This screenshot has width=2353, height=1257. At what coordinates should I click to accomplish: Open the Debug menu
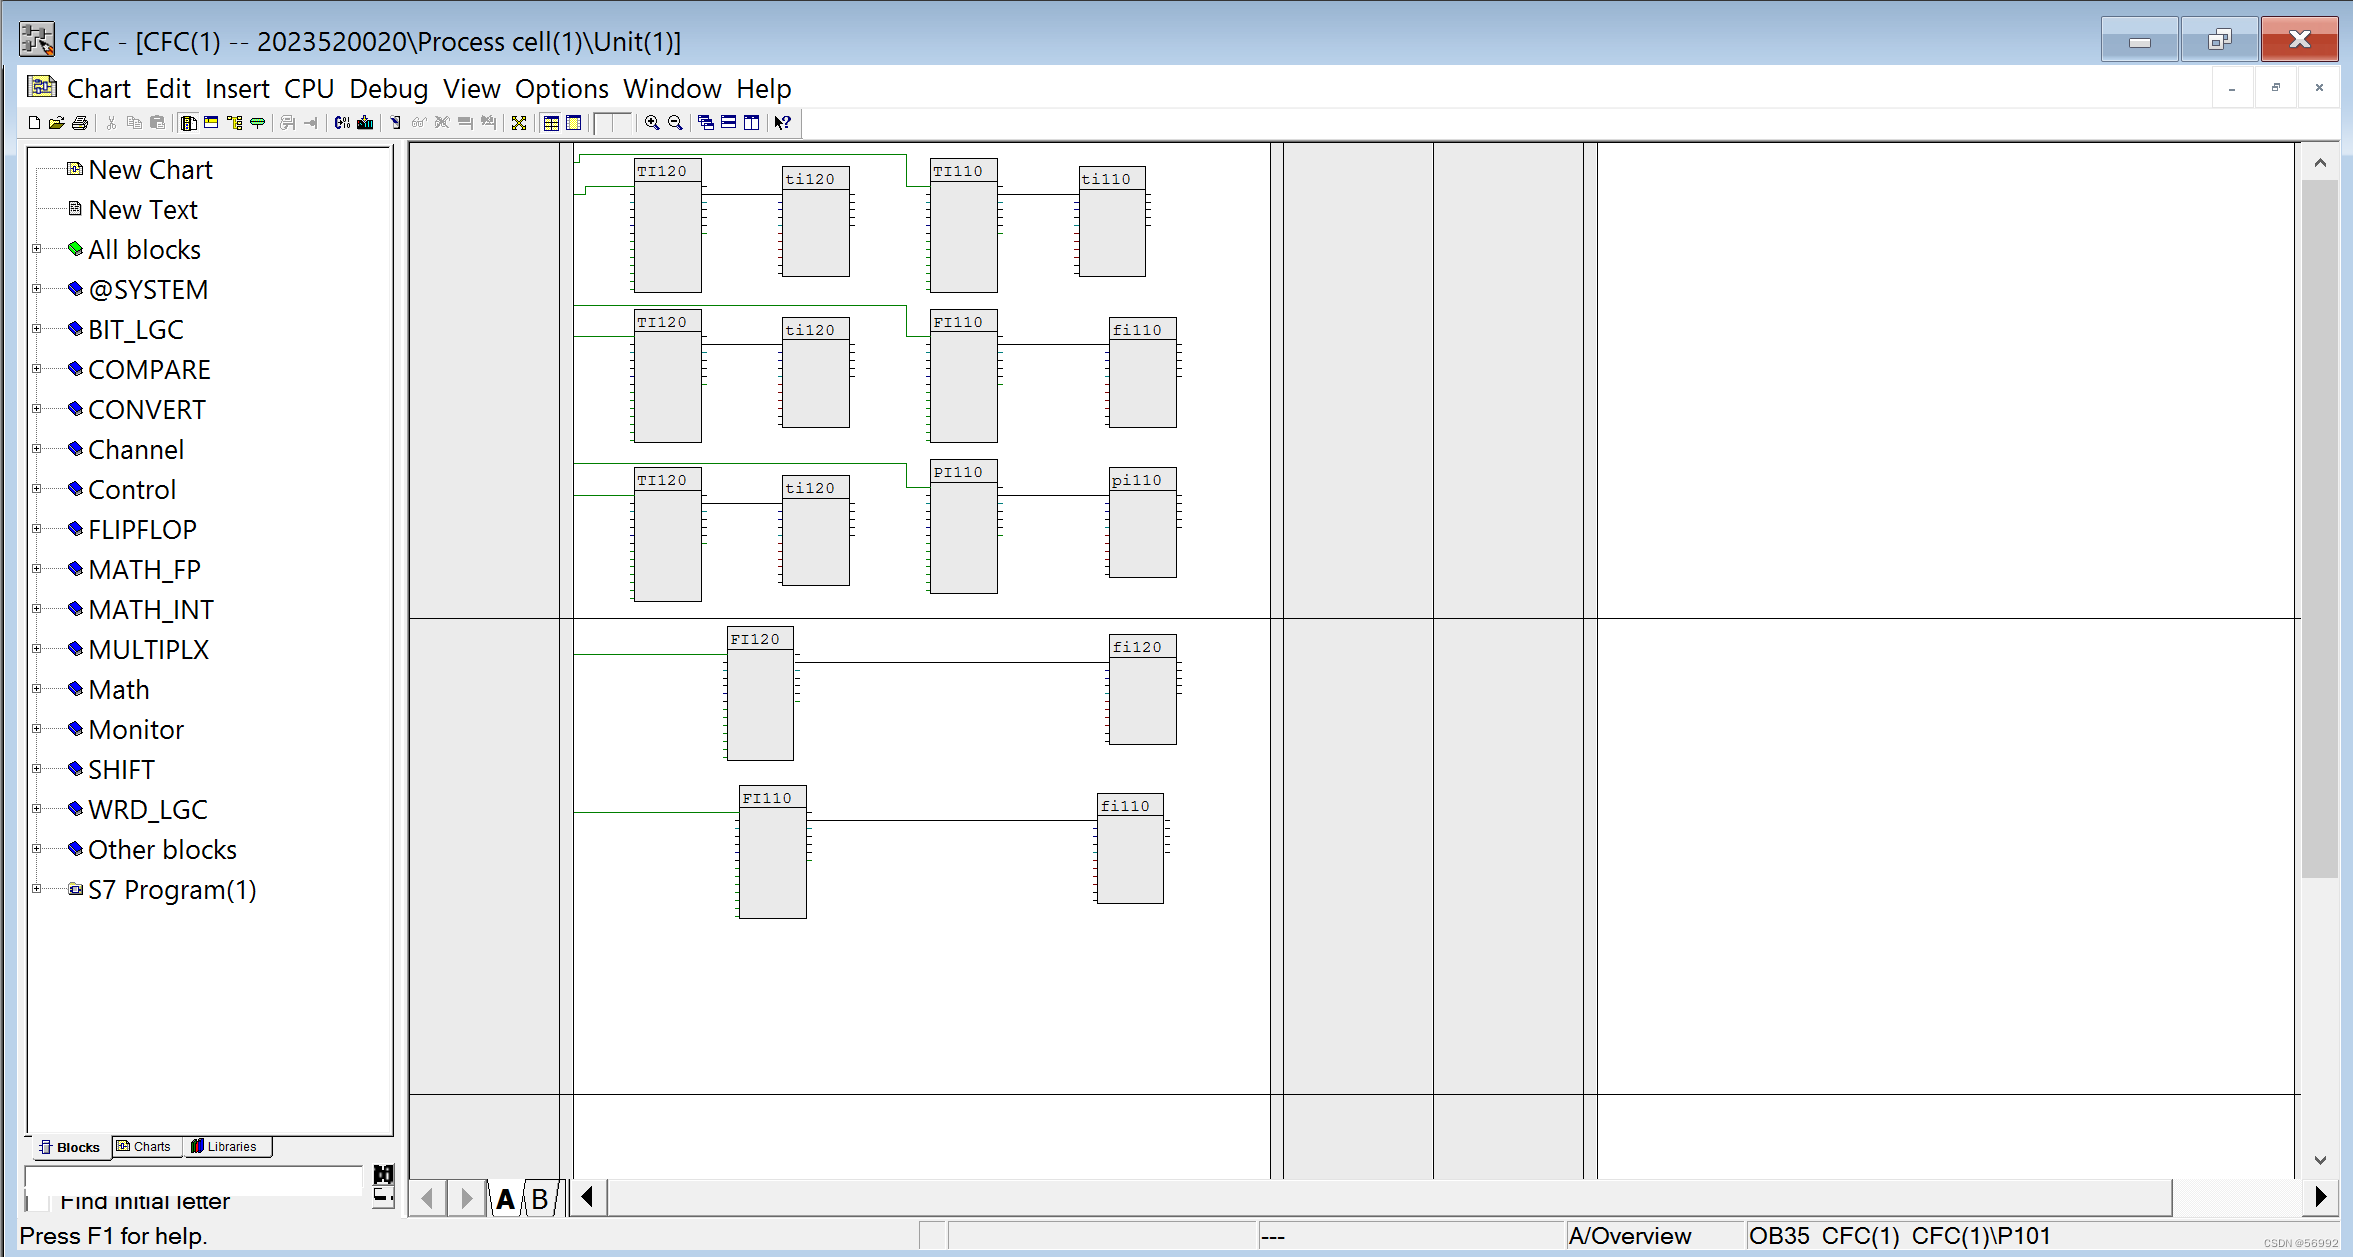389,88
